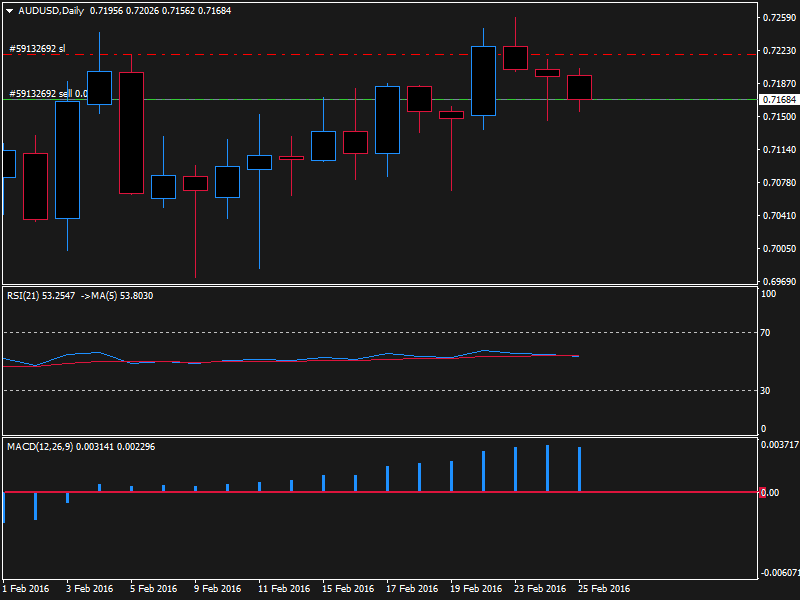Click the 25 Feb 2016 date label
800x600 pixels.
604,589
